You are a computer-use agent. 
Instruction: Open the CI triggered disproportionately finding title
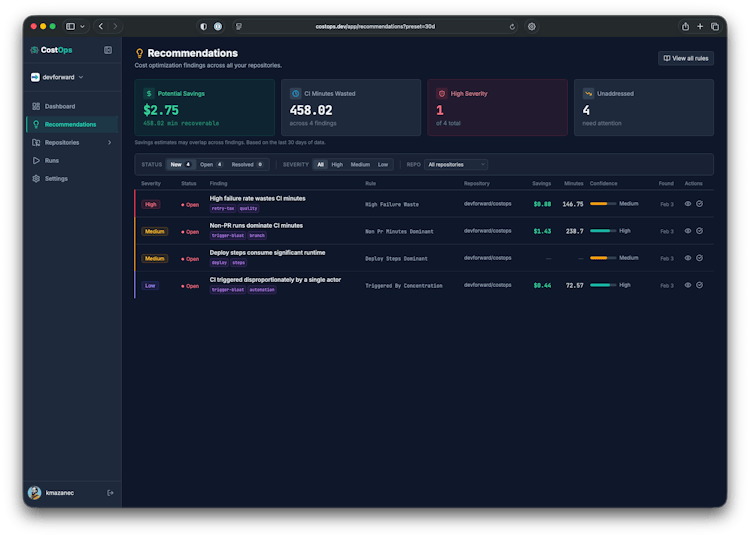275,280
